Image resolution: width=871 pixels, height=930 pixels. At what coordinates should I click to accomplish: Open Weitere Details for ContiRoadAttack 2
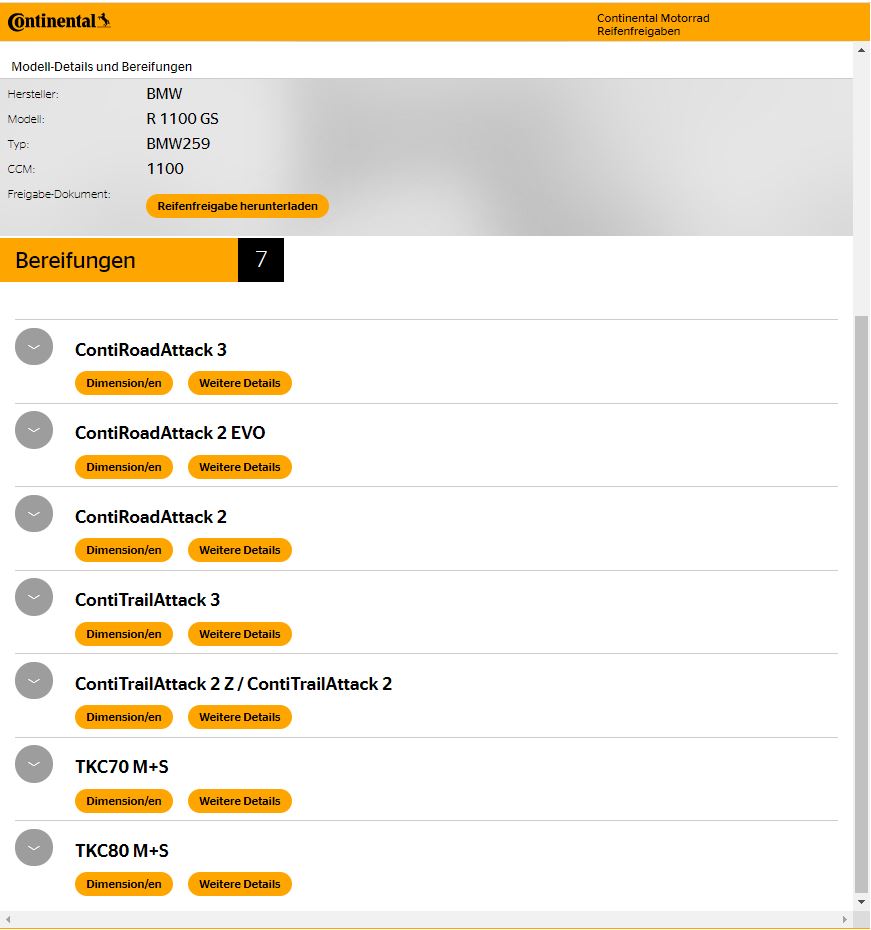pyautogui.click(x=240, y=550)
